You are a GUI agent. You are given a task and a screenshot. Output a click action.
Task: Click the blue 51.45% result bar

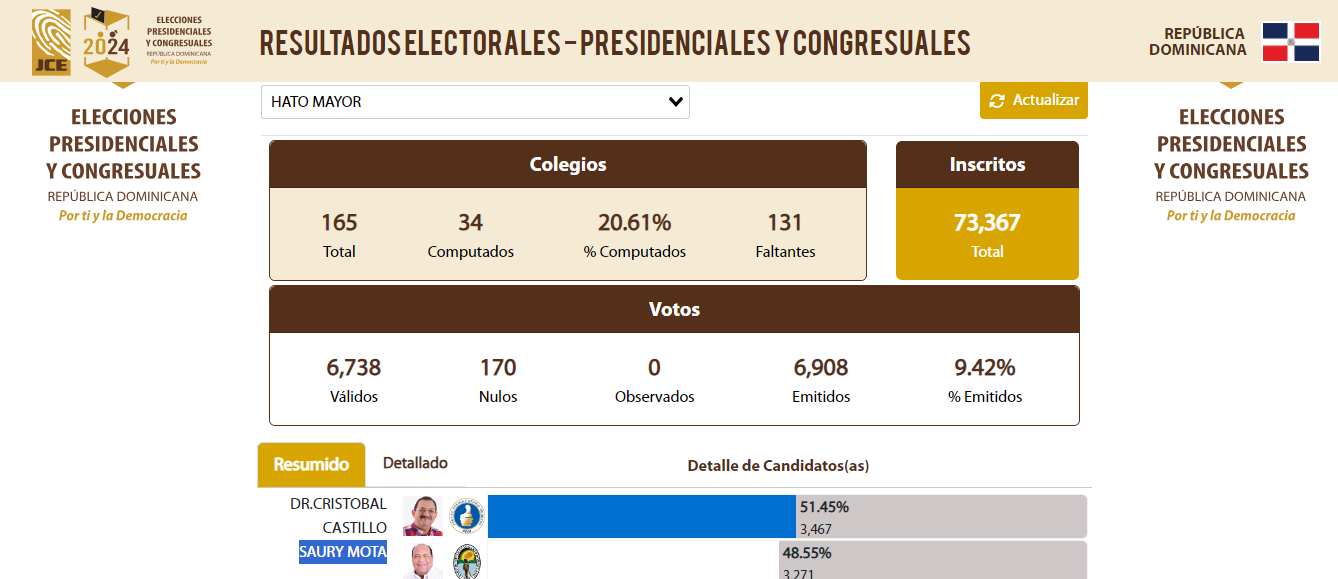click(x=642, y=516)
